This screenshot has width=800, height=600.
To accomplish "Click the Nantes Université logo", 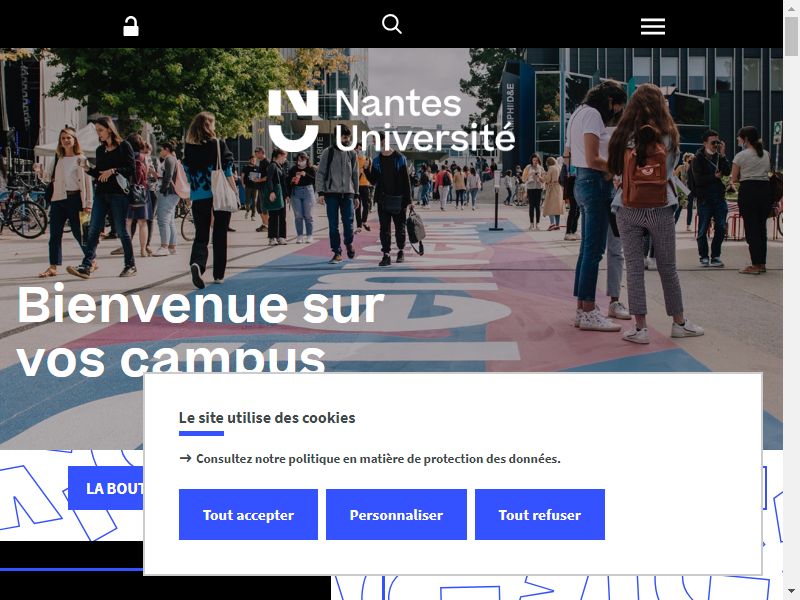I will (x=391, y=120).
